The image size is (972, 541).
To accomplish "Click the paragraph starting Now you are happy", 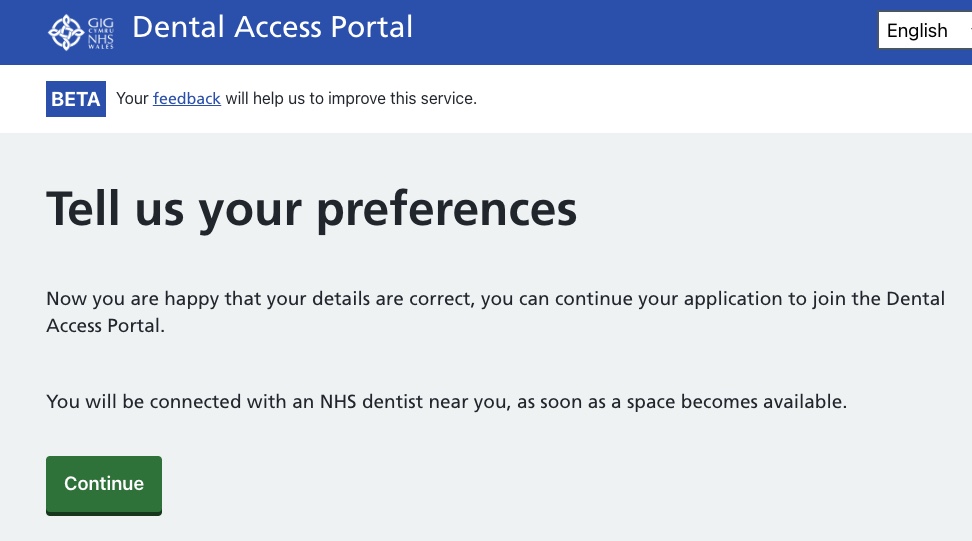I will coord(495,312).
